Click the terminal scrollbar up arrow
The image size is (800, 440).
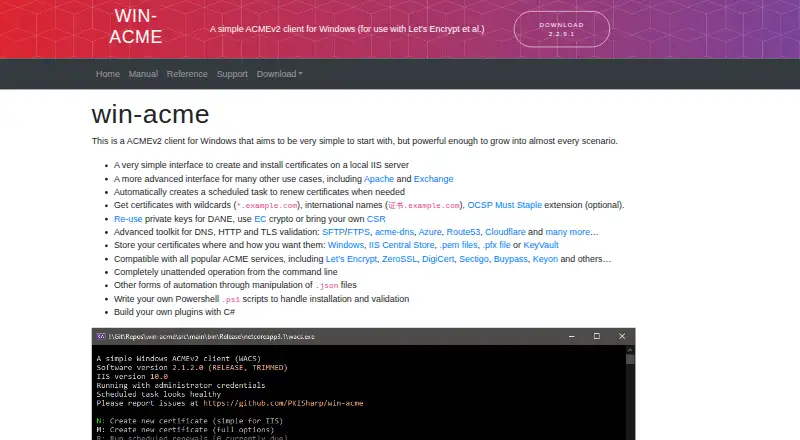(x=630, y=350)
